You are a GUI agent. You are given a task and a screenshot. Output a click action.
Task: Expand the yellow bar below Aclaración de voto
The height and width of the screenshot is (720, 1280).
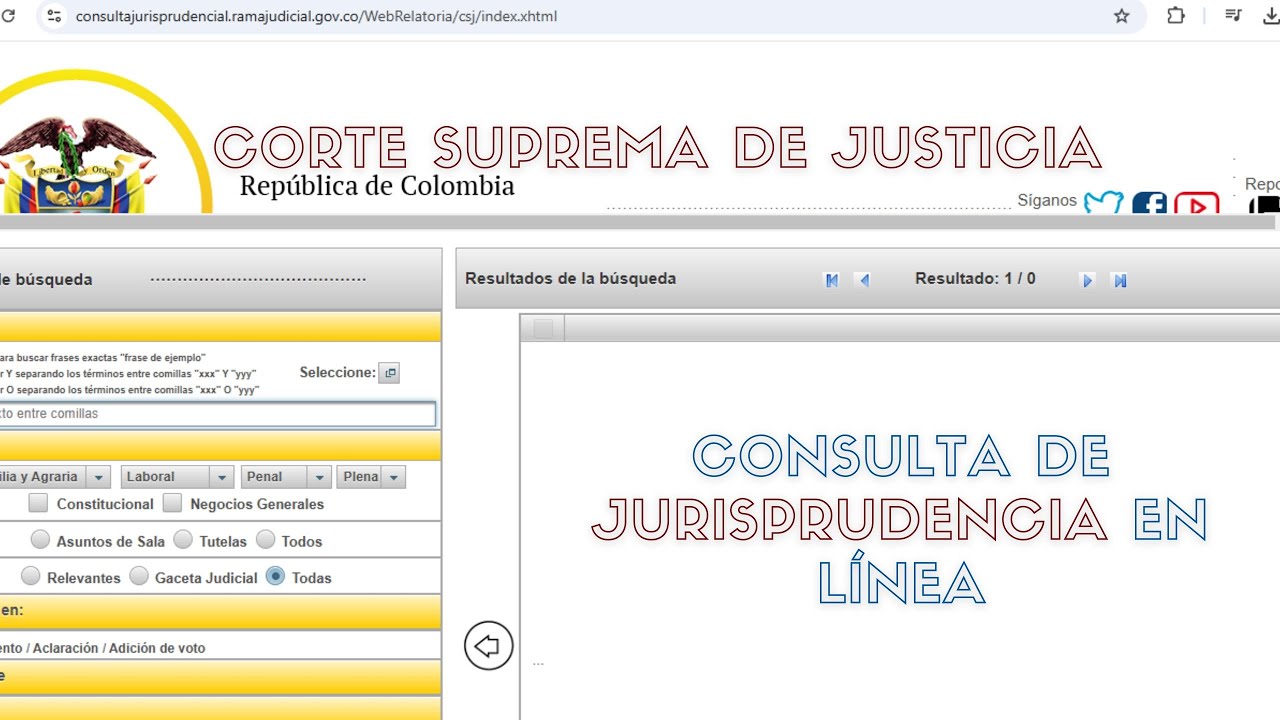[220, 677]
